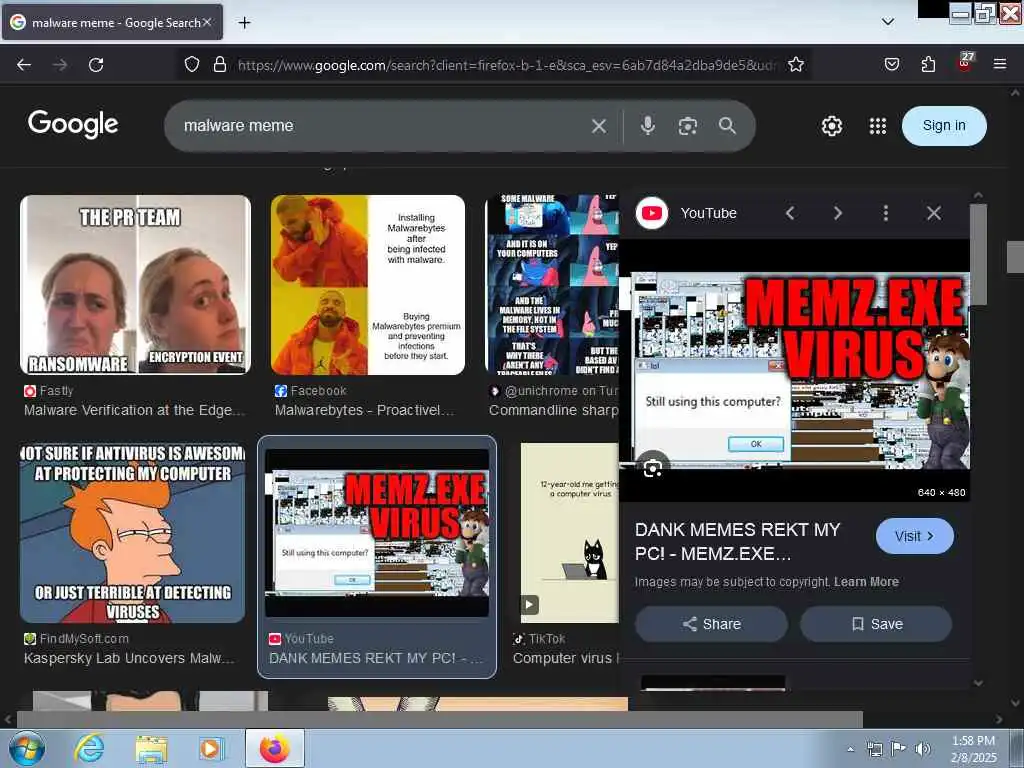Open the Pocket save icon
This screenshot has width=1024, height=768.
(x=892, y=65)
